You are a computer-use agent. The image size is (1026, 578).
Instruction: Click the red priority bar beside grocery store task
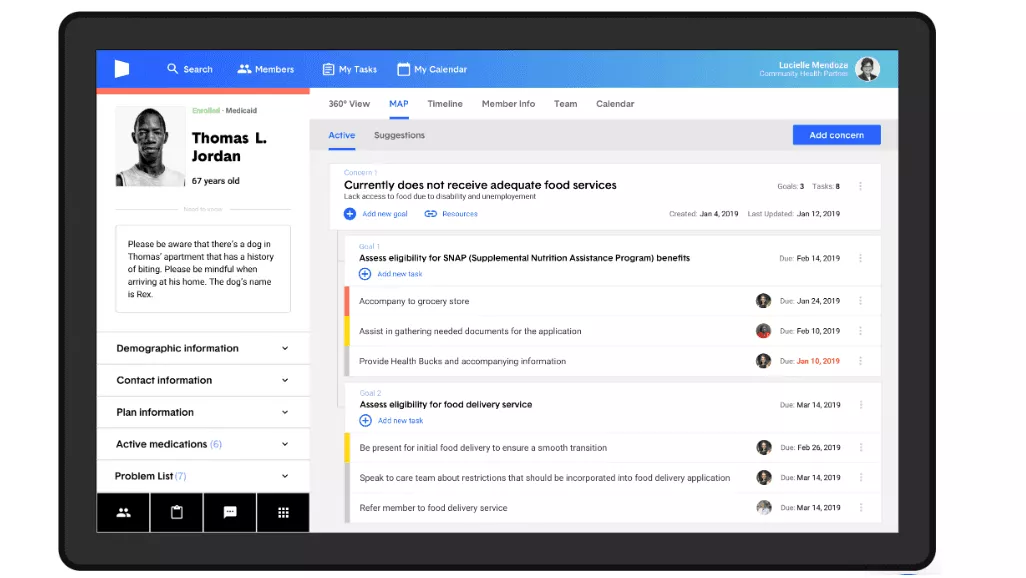(347, 300)
